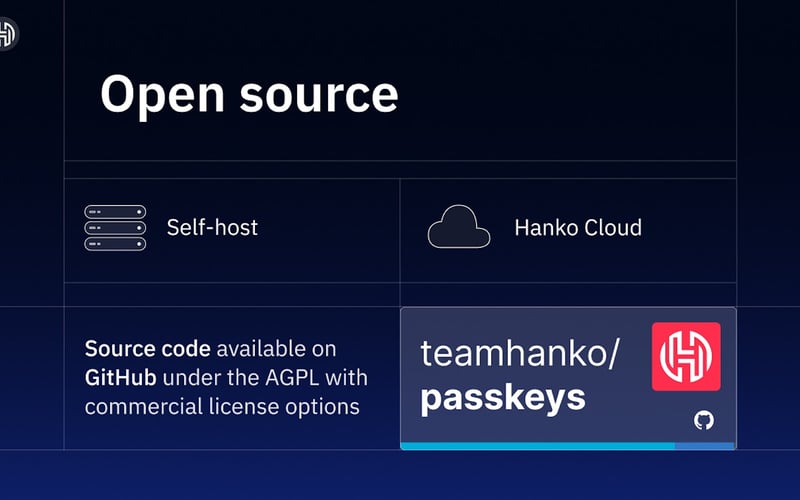The width and height of the screenshot is (800, 500).
Task: Click the bold "GitHub" word in description
Action: [x=120, y=378]
